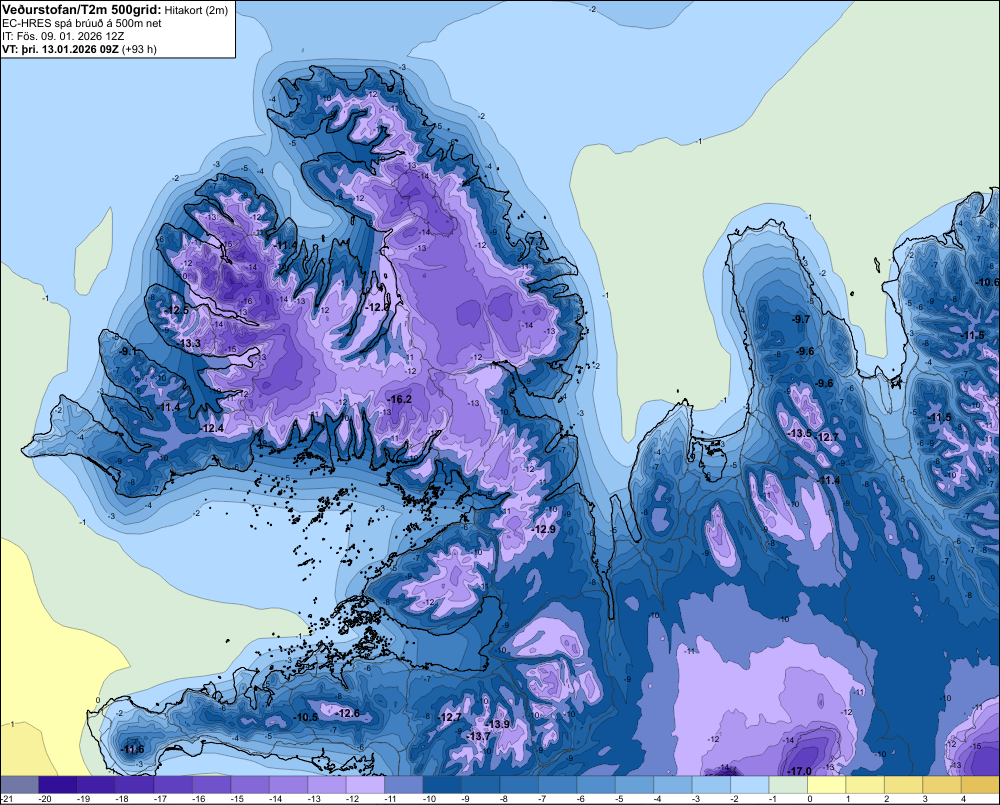Screen dimensions: 1000x805
Task: Click the -12.0 temperature value
Action: point(378,307)
